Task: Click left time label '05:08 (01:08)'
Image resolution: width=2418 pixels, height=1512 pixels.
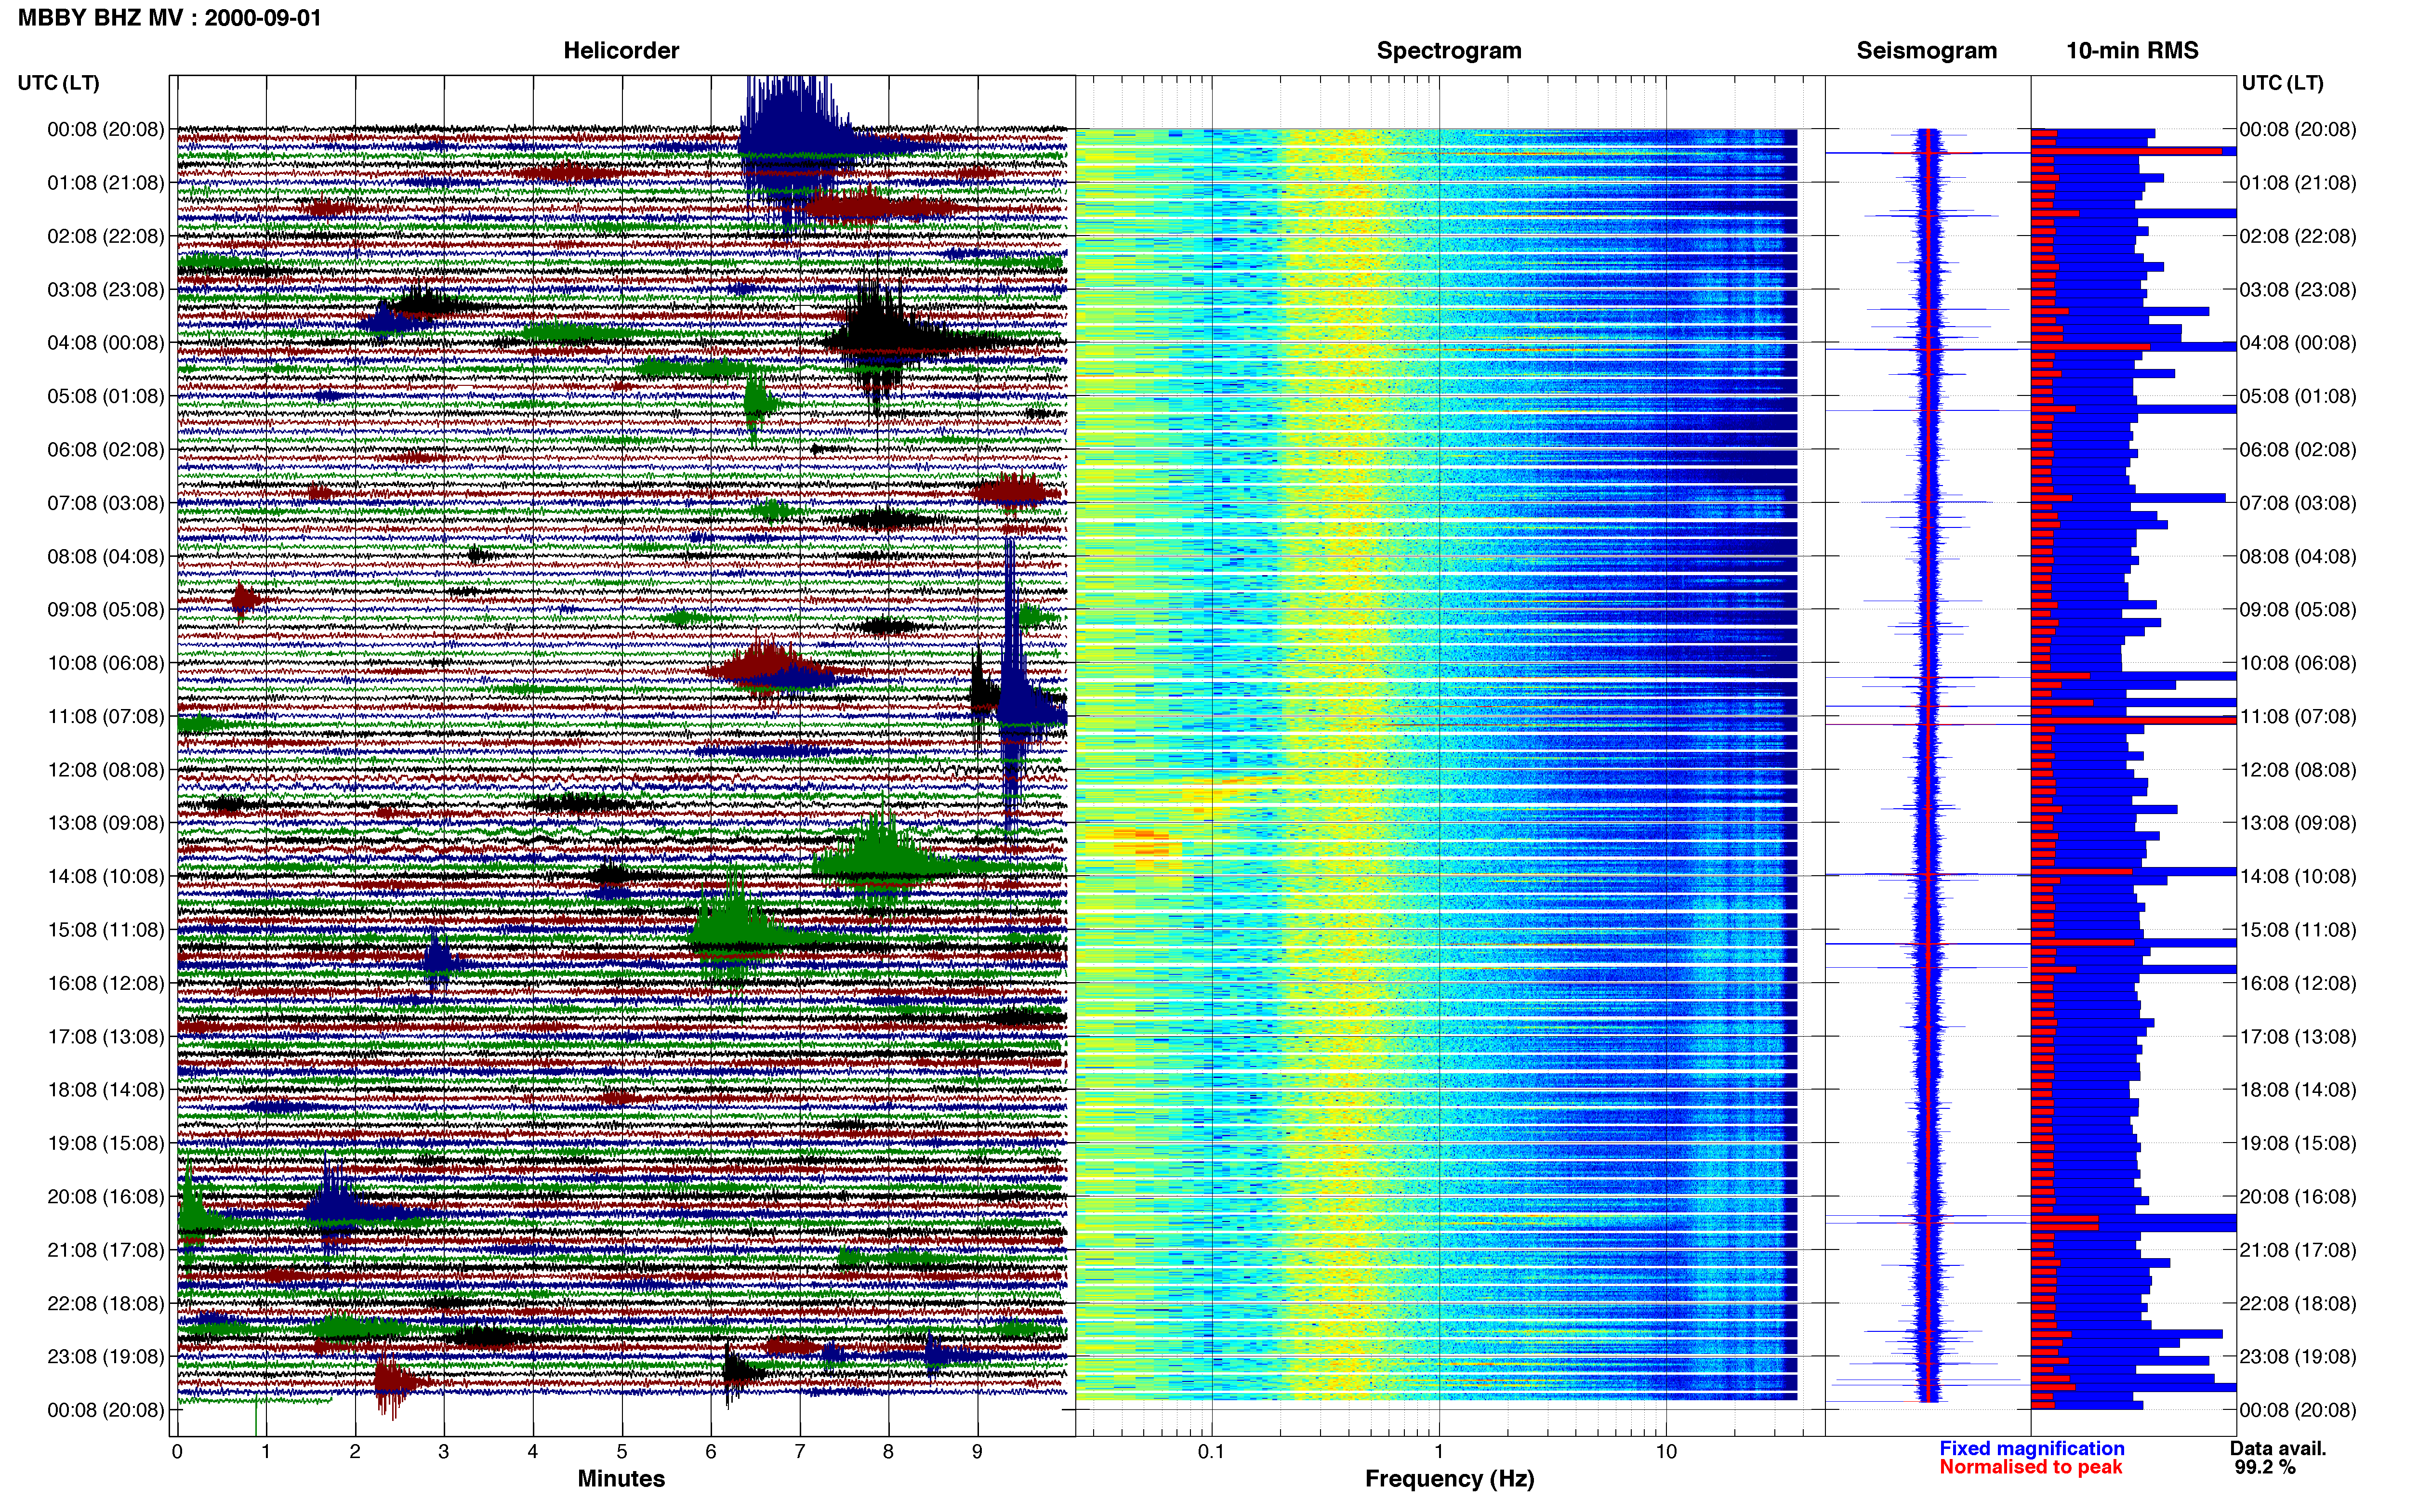Action: [x=105, y=396]
